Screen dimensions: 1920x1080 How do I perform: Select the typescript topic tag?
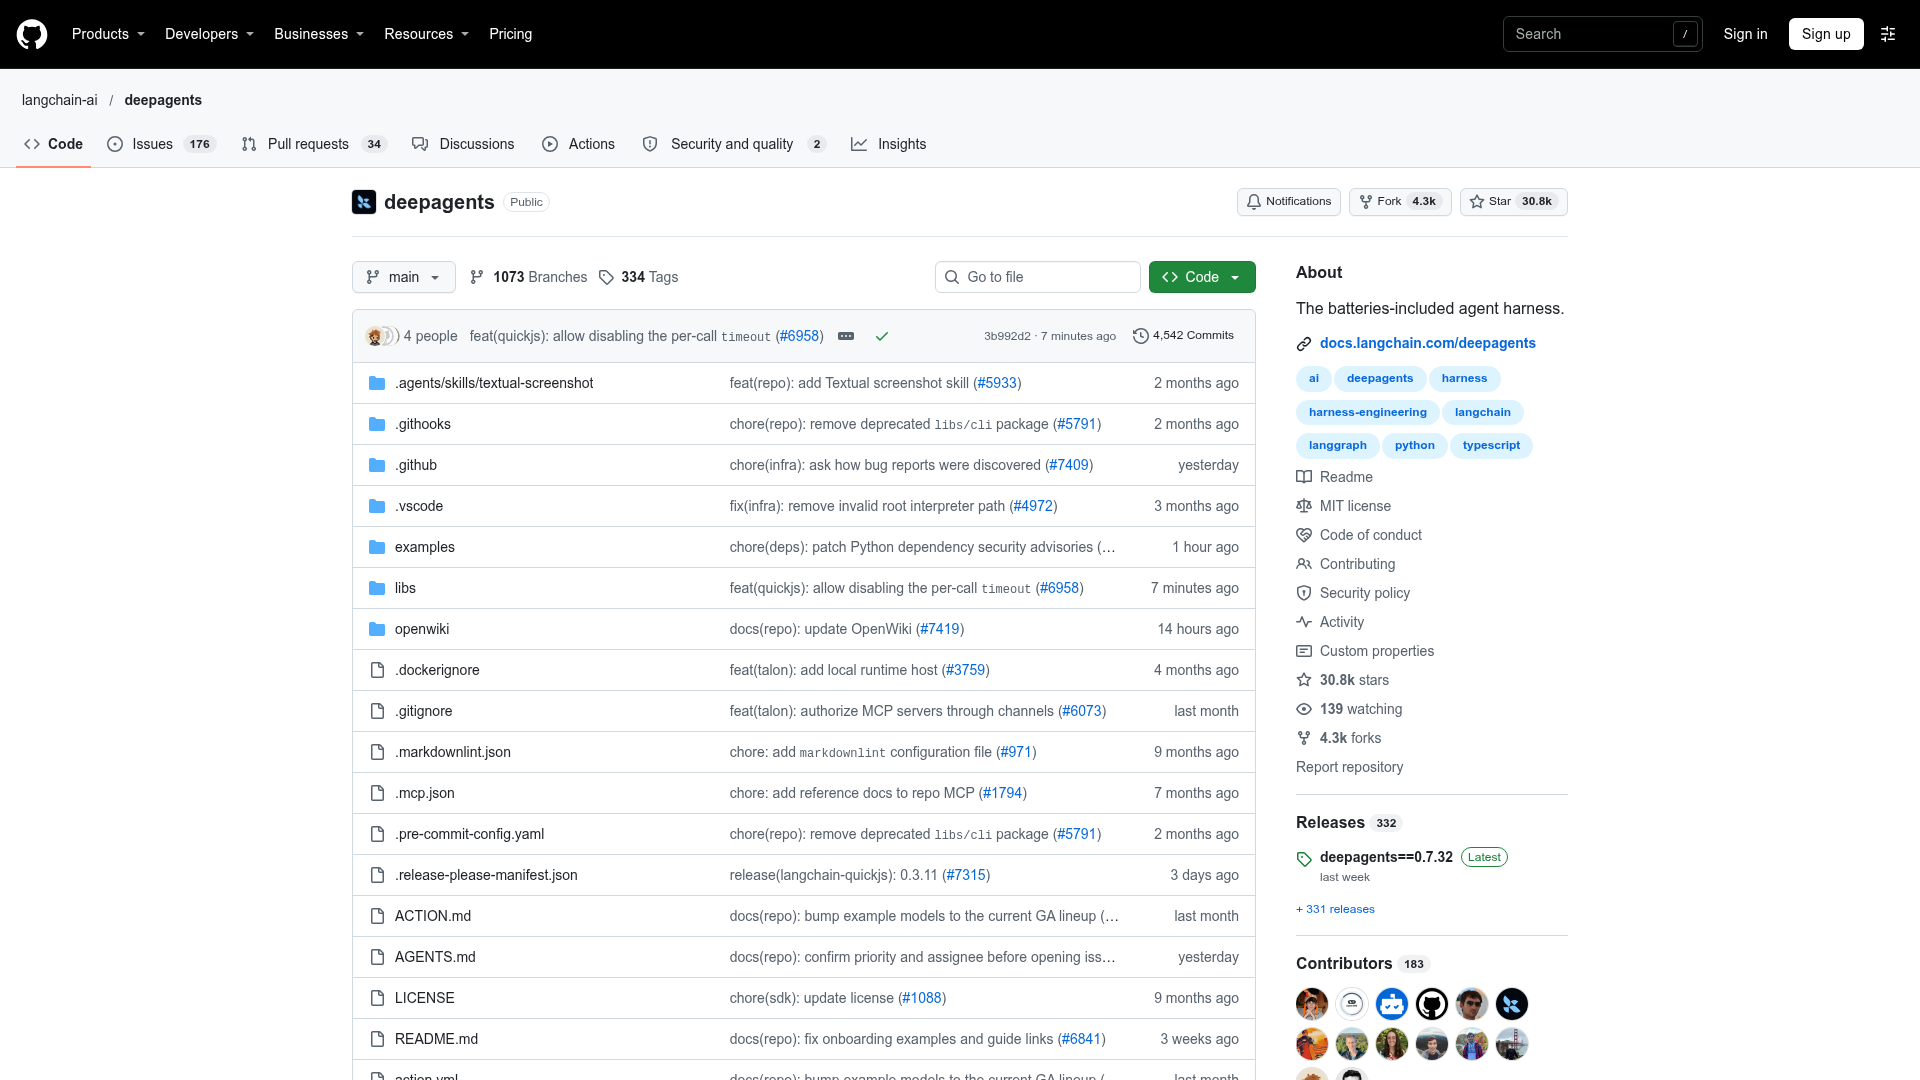[1491, 446]
